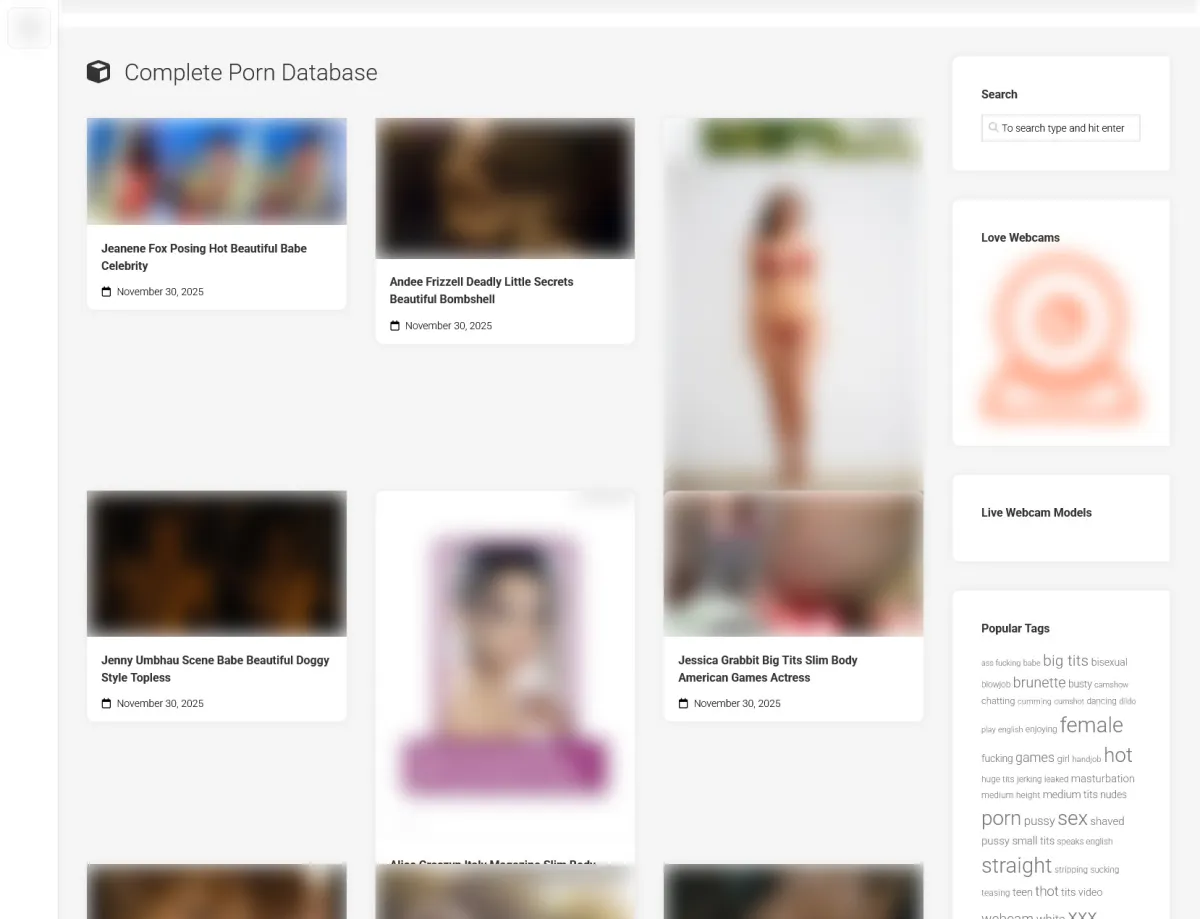Viewport: 1200px width, 919px height.
Task: Click the calendar icon under the Jeanene Fox post
Action: (x=106, y=292)
